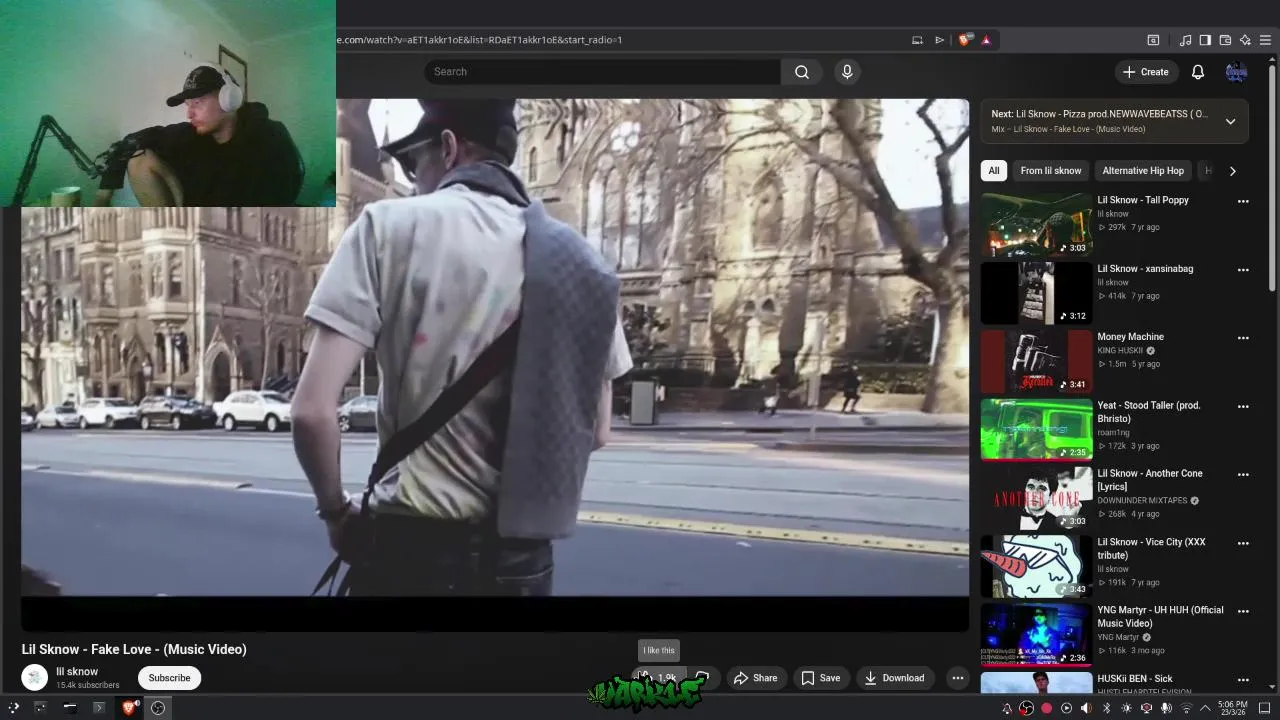
Task: Open the Brave playlist music note icon
Action: click(1186, 40)
